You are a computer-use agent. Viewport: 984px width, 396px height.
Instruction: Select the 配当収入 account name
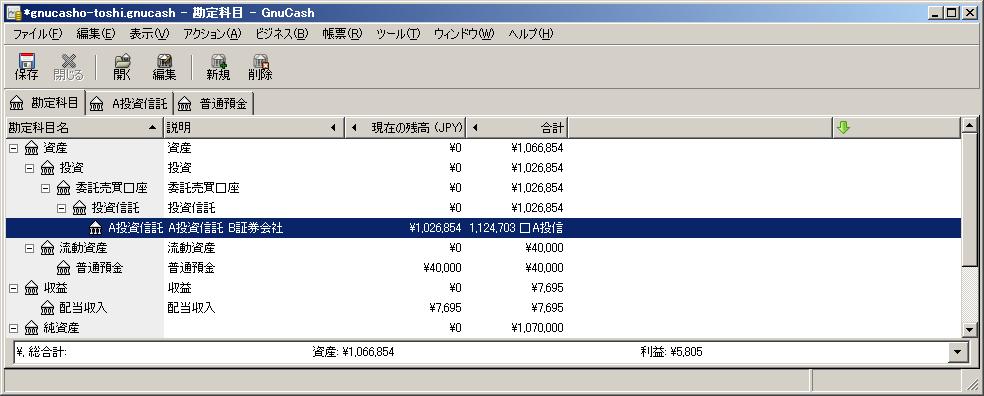pos(83,308)
